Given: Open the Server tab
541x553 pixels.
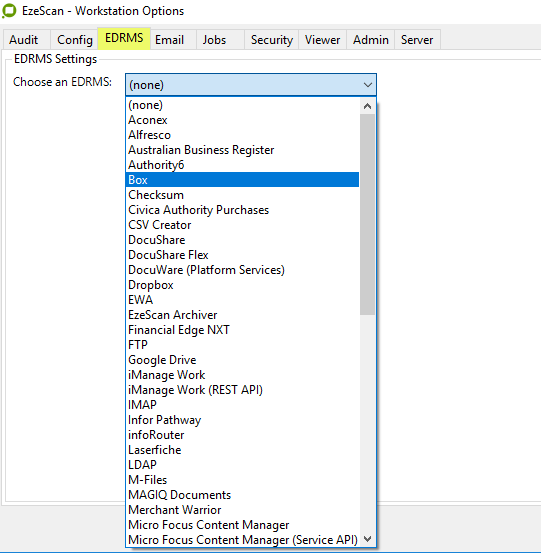Looking at the screenshot, I should 417,40.
